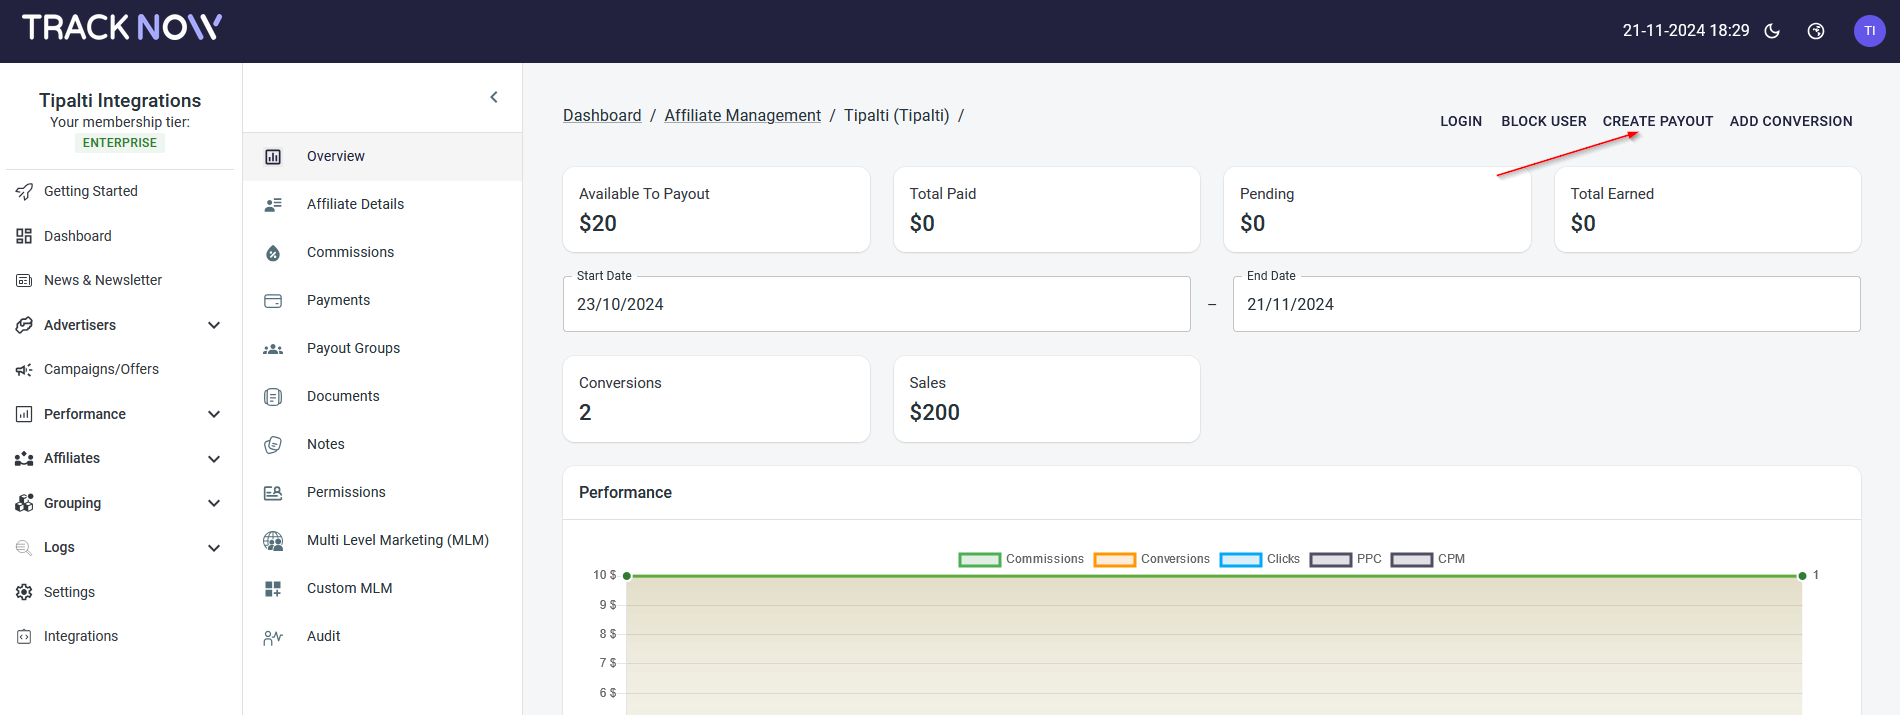Toggle Clicks series in chart legend
Image resolution: width=1900 pixels, height=715 pixels.
[1260, 559]
